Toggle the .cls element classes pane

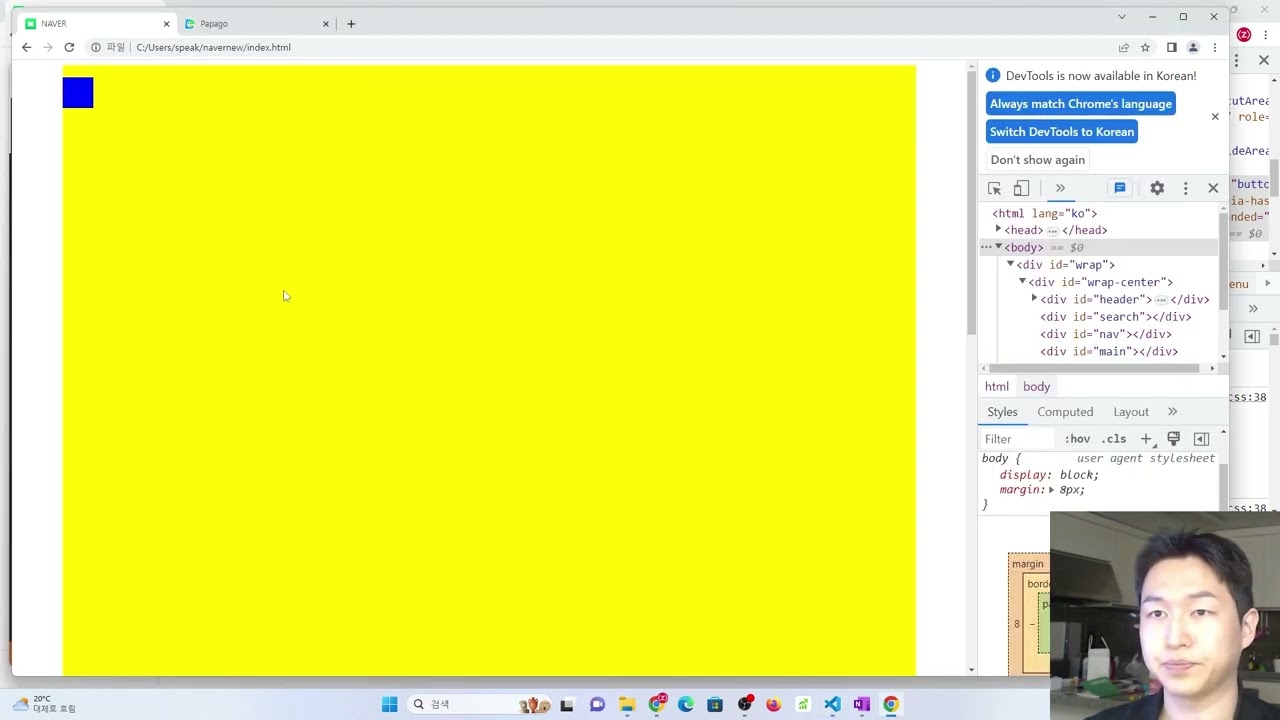[x=1114, y=439]
